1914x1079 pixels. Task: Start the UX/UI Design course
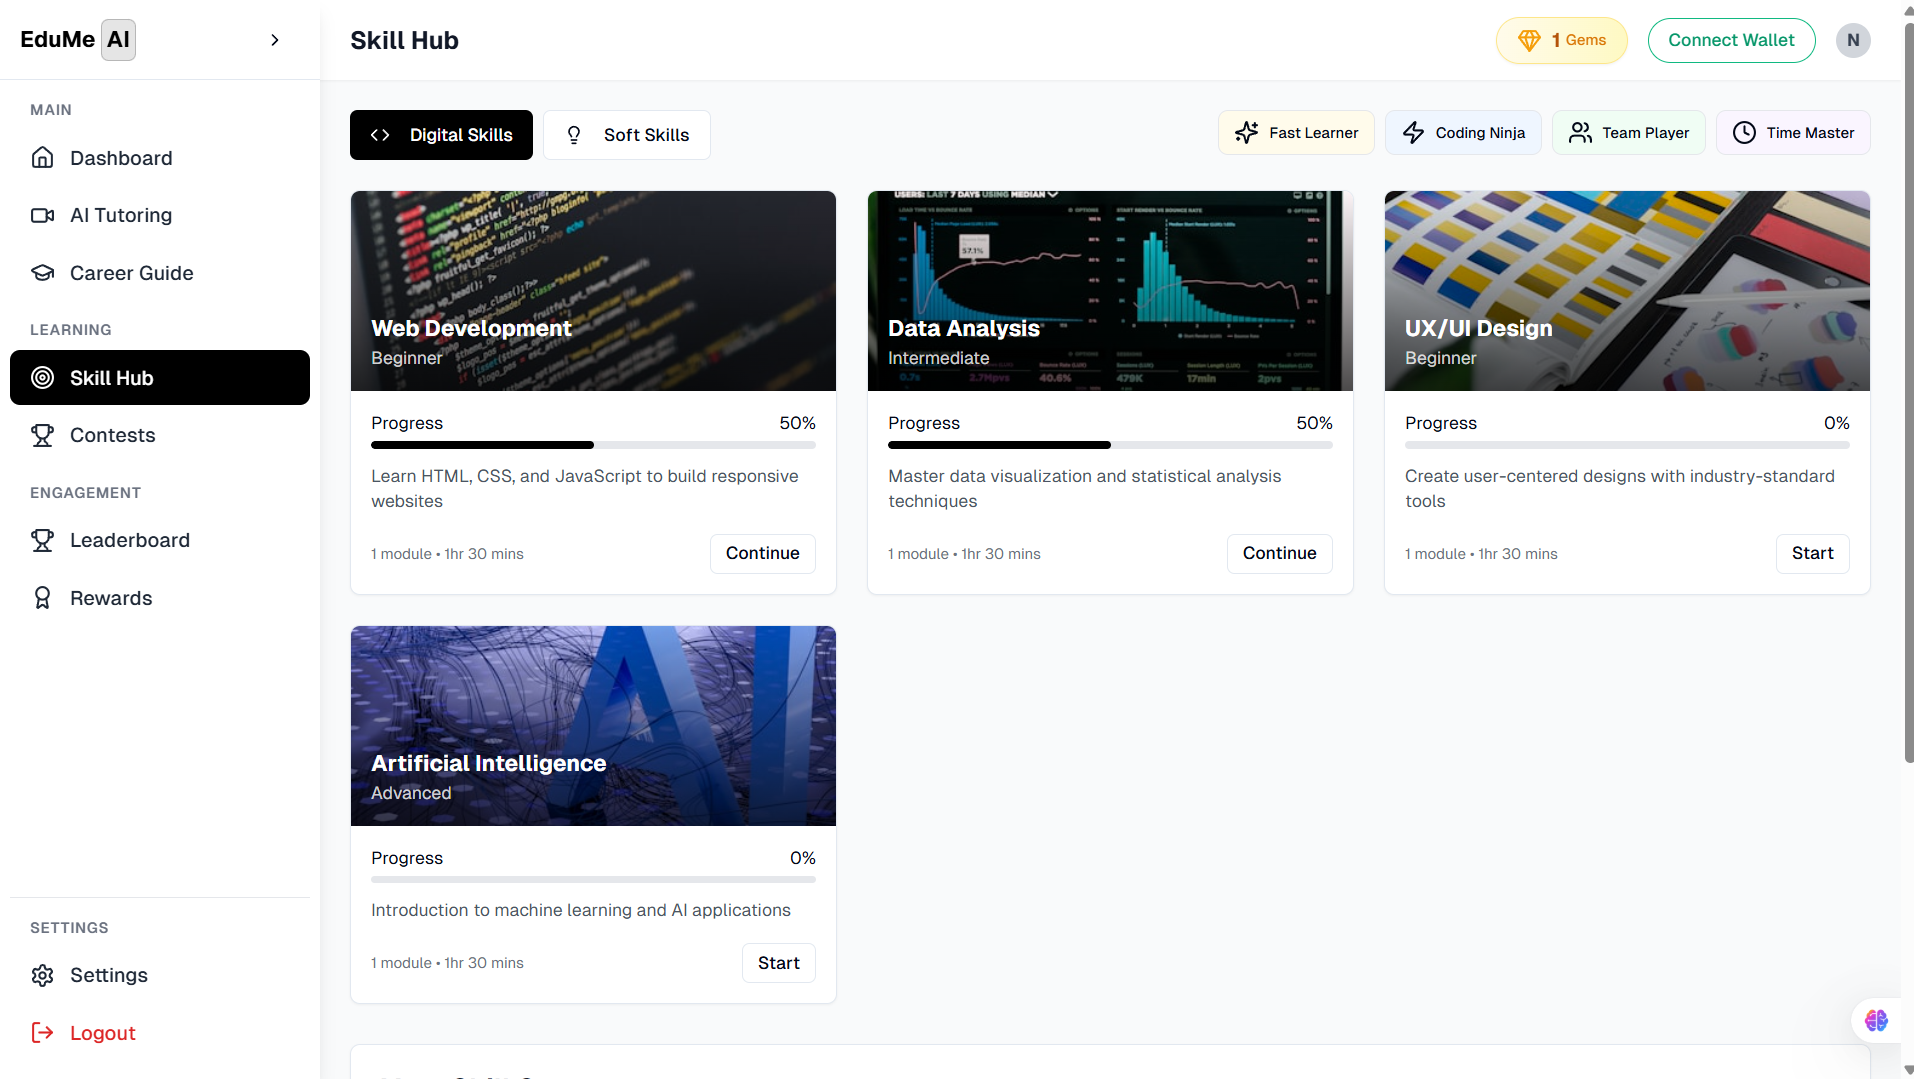(1812, 553)
